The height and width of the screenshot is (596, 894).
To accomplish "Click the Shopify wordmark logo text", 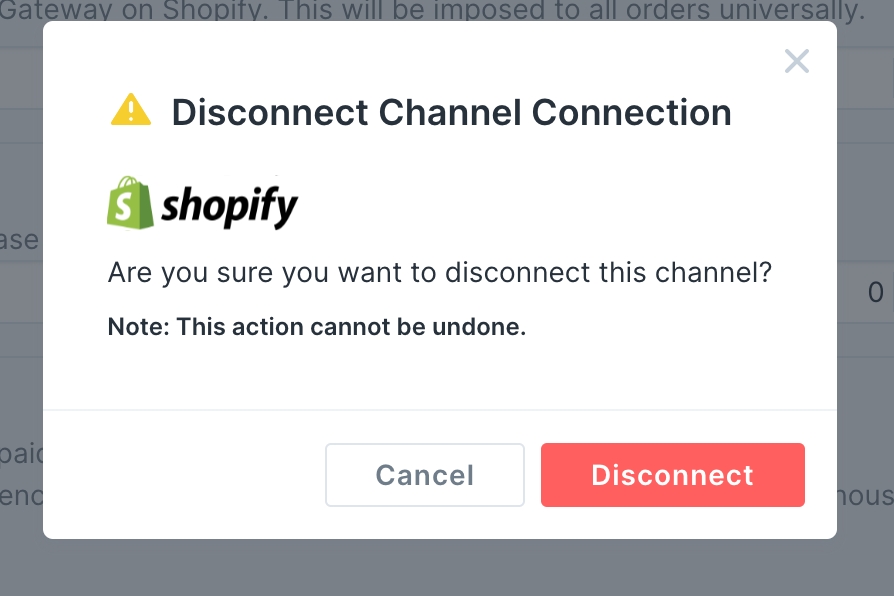I will click(229, 207).
